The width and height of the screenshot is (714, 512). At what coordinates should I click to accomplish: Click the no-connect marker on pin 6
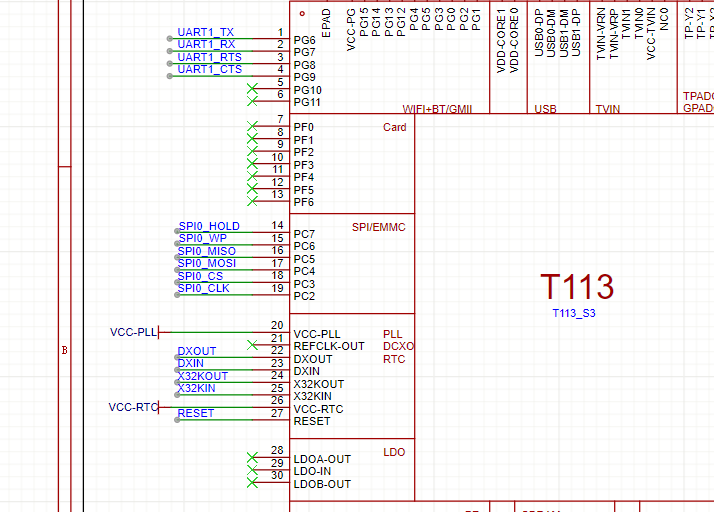pos(252,101)
